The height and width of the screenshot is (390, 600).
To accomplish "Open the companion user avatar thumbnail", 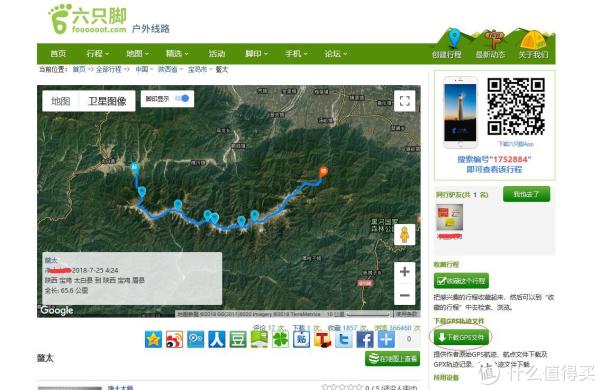I will tap(450, 217).
